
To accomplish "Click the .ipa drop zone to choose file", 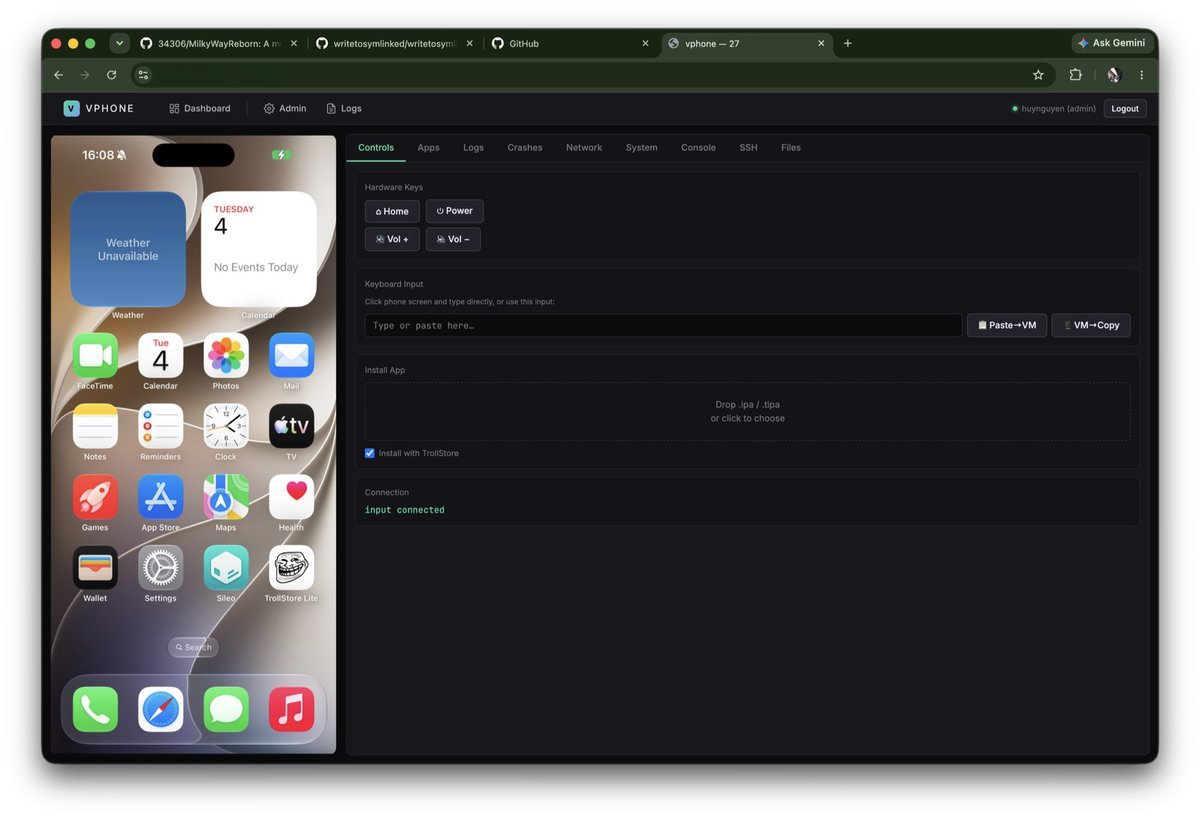I will (x=748, y=411).
